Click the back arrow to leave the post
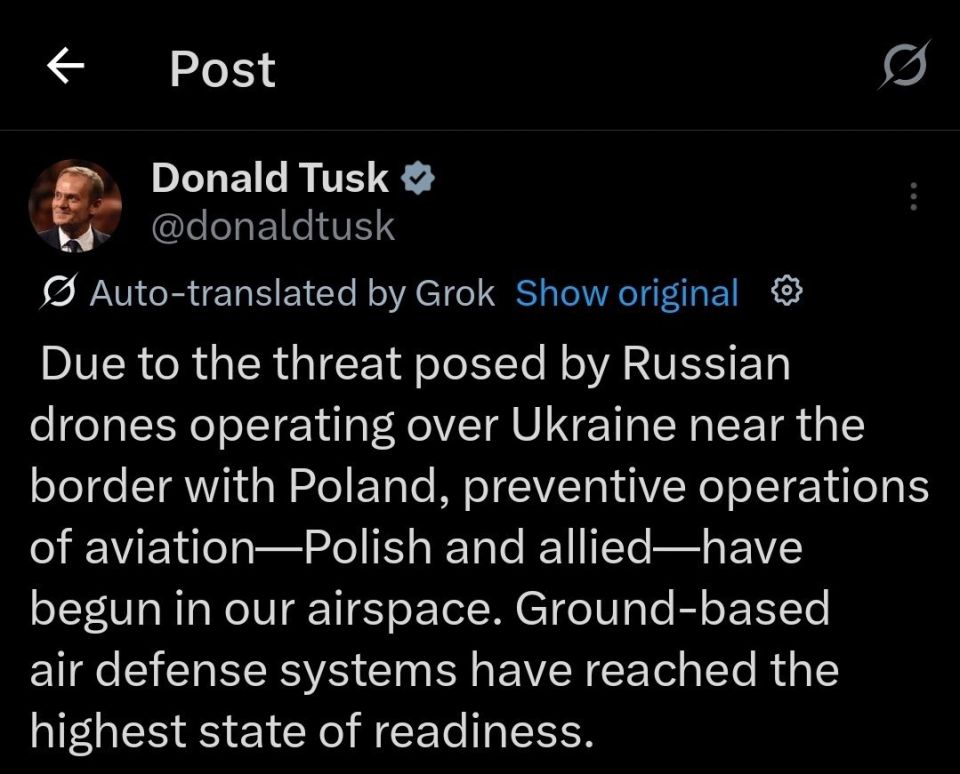The image size is (960, 774). click(66, 66)
